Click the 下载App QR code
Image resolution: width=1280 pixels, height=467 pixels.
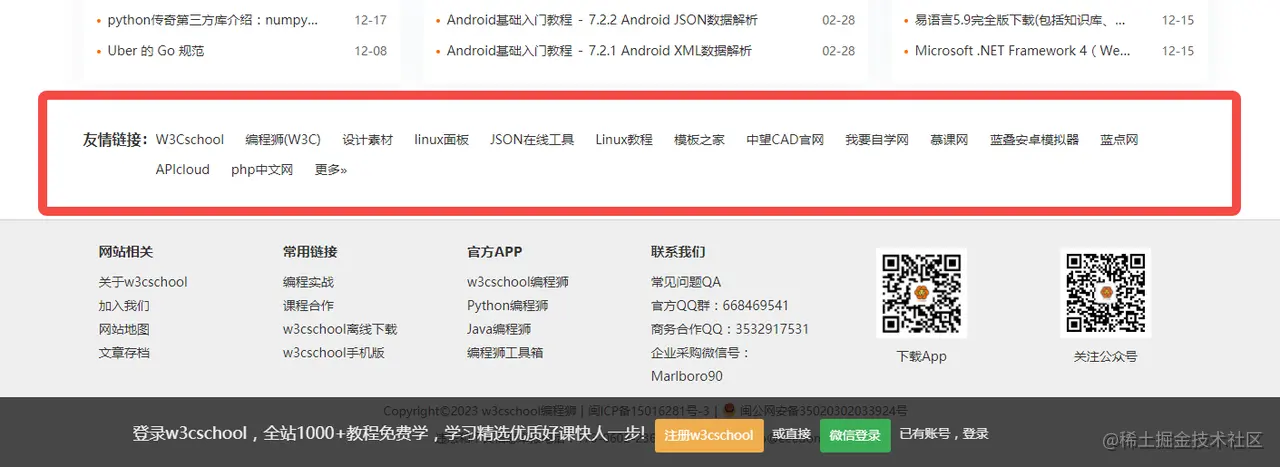point(921,293)
